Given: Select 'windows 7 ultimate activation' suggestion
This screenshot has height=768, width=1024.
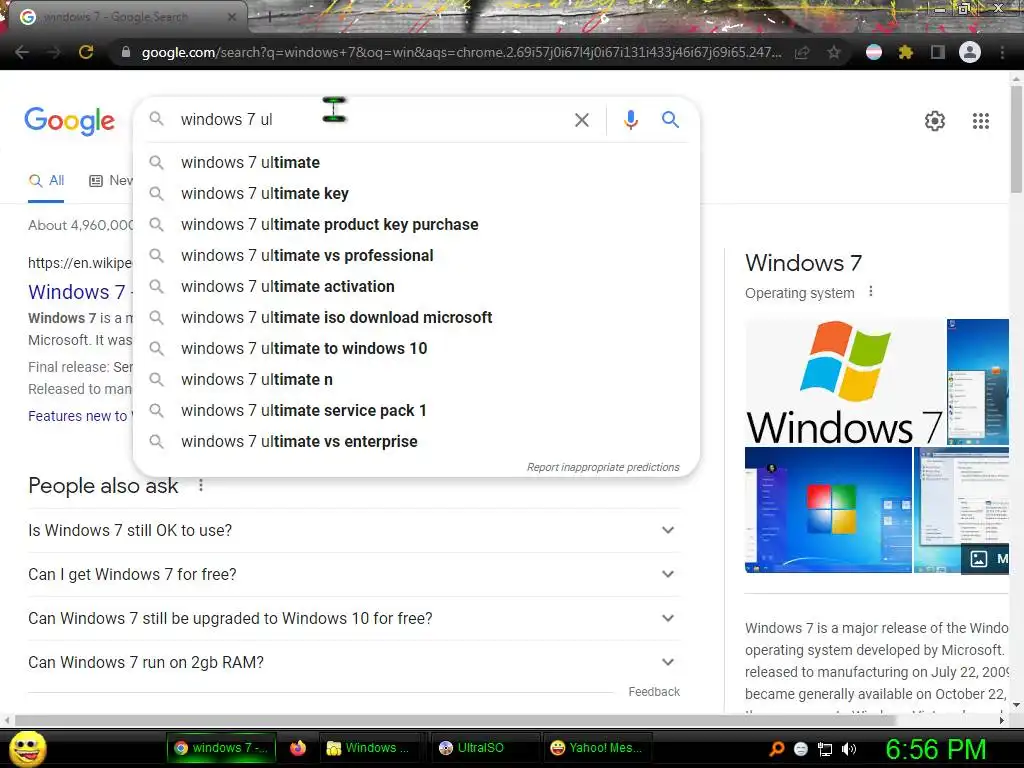Looking at the screenshot, I should coord(416,287).
